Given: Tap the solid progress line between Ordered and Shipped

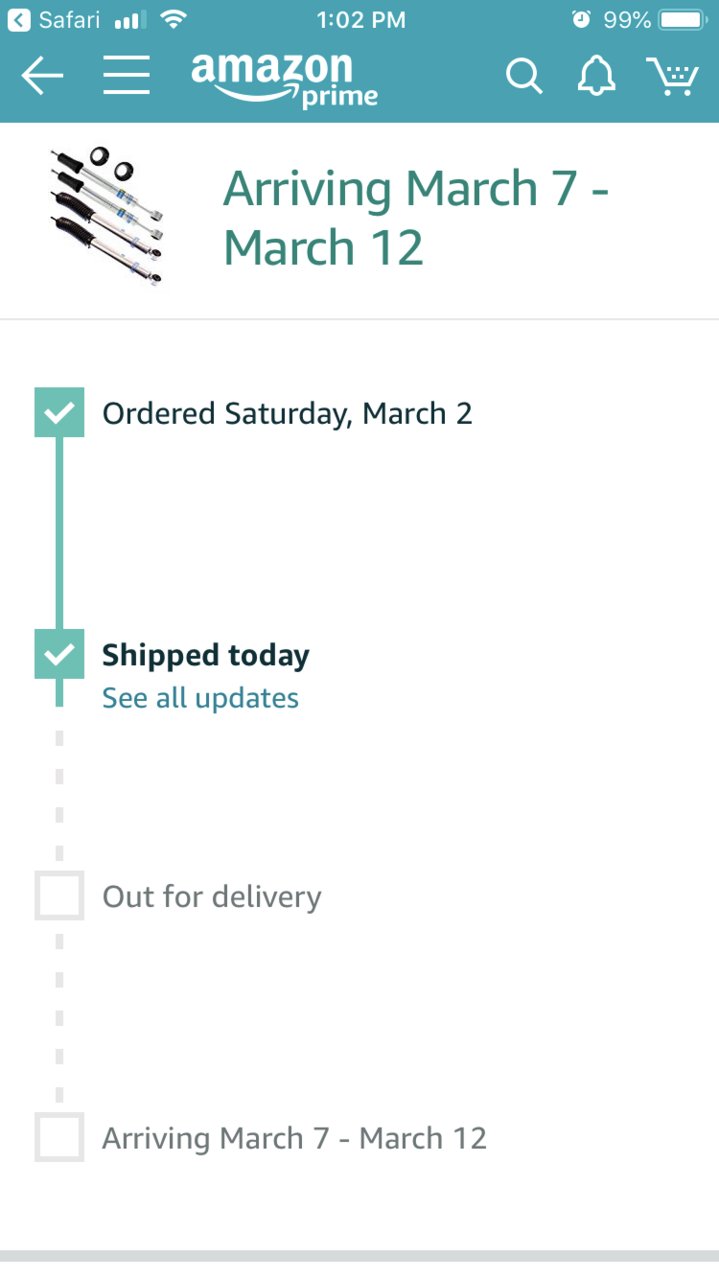Looking at the screenshot, I should (x=59, y=533).
